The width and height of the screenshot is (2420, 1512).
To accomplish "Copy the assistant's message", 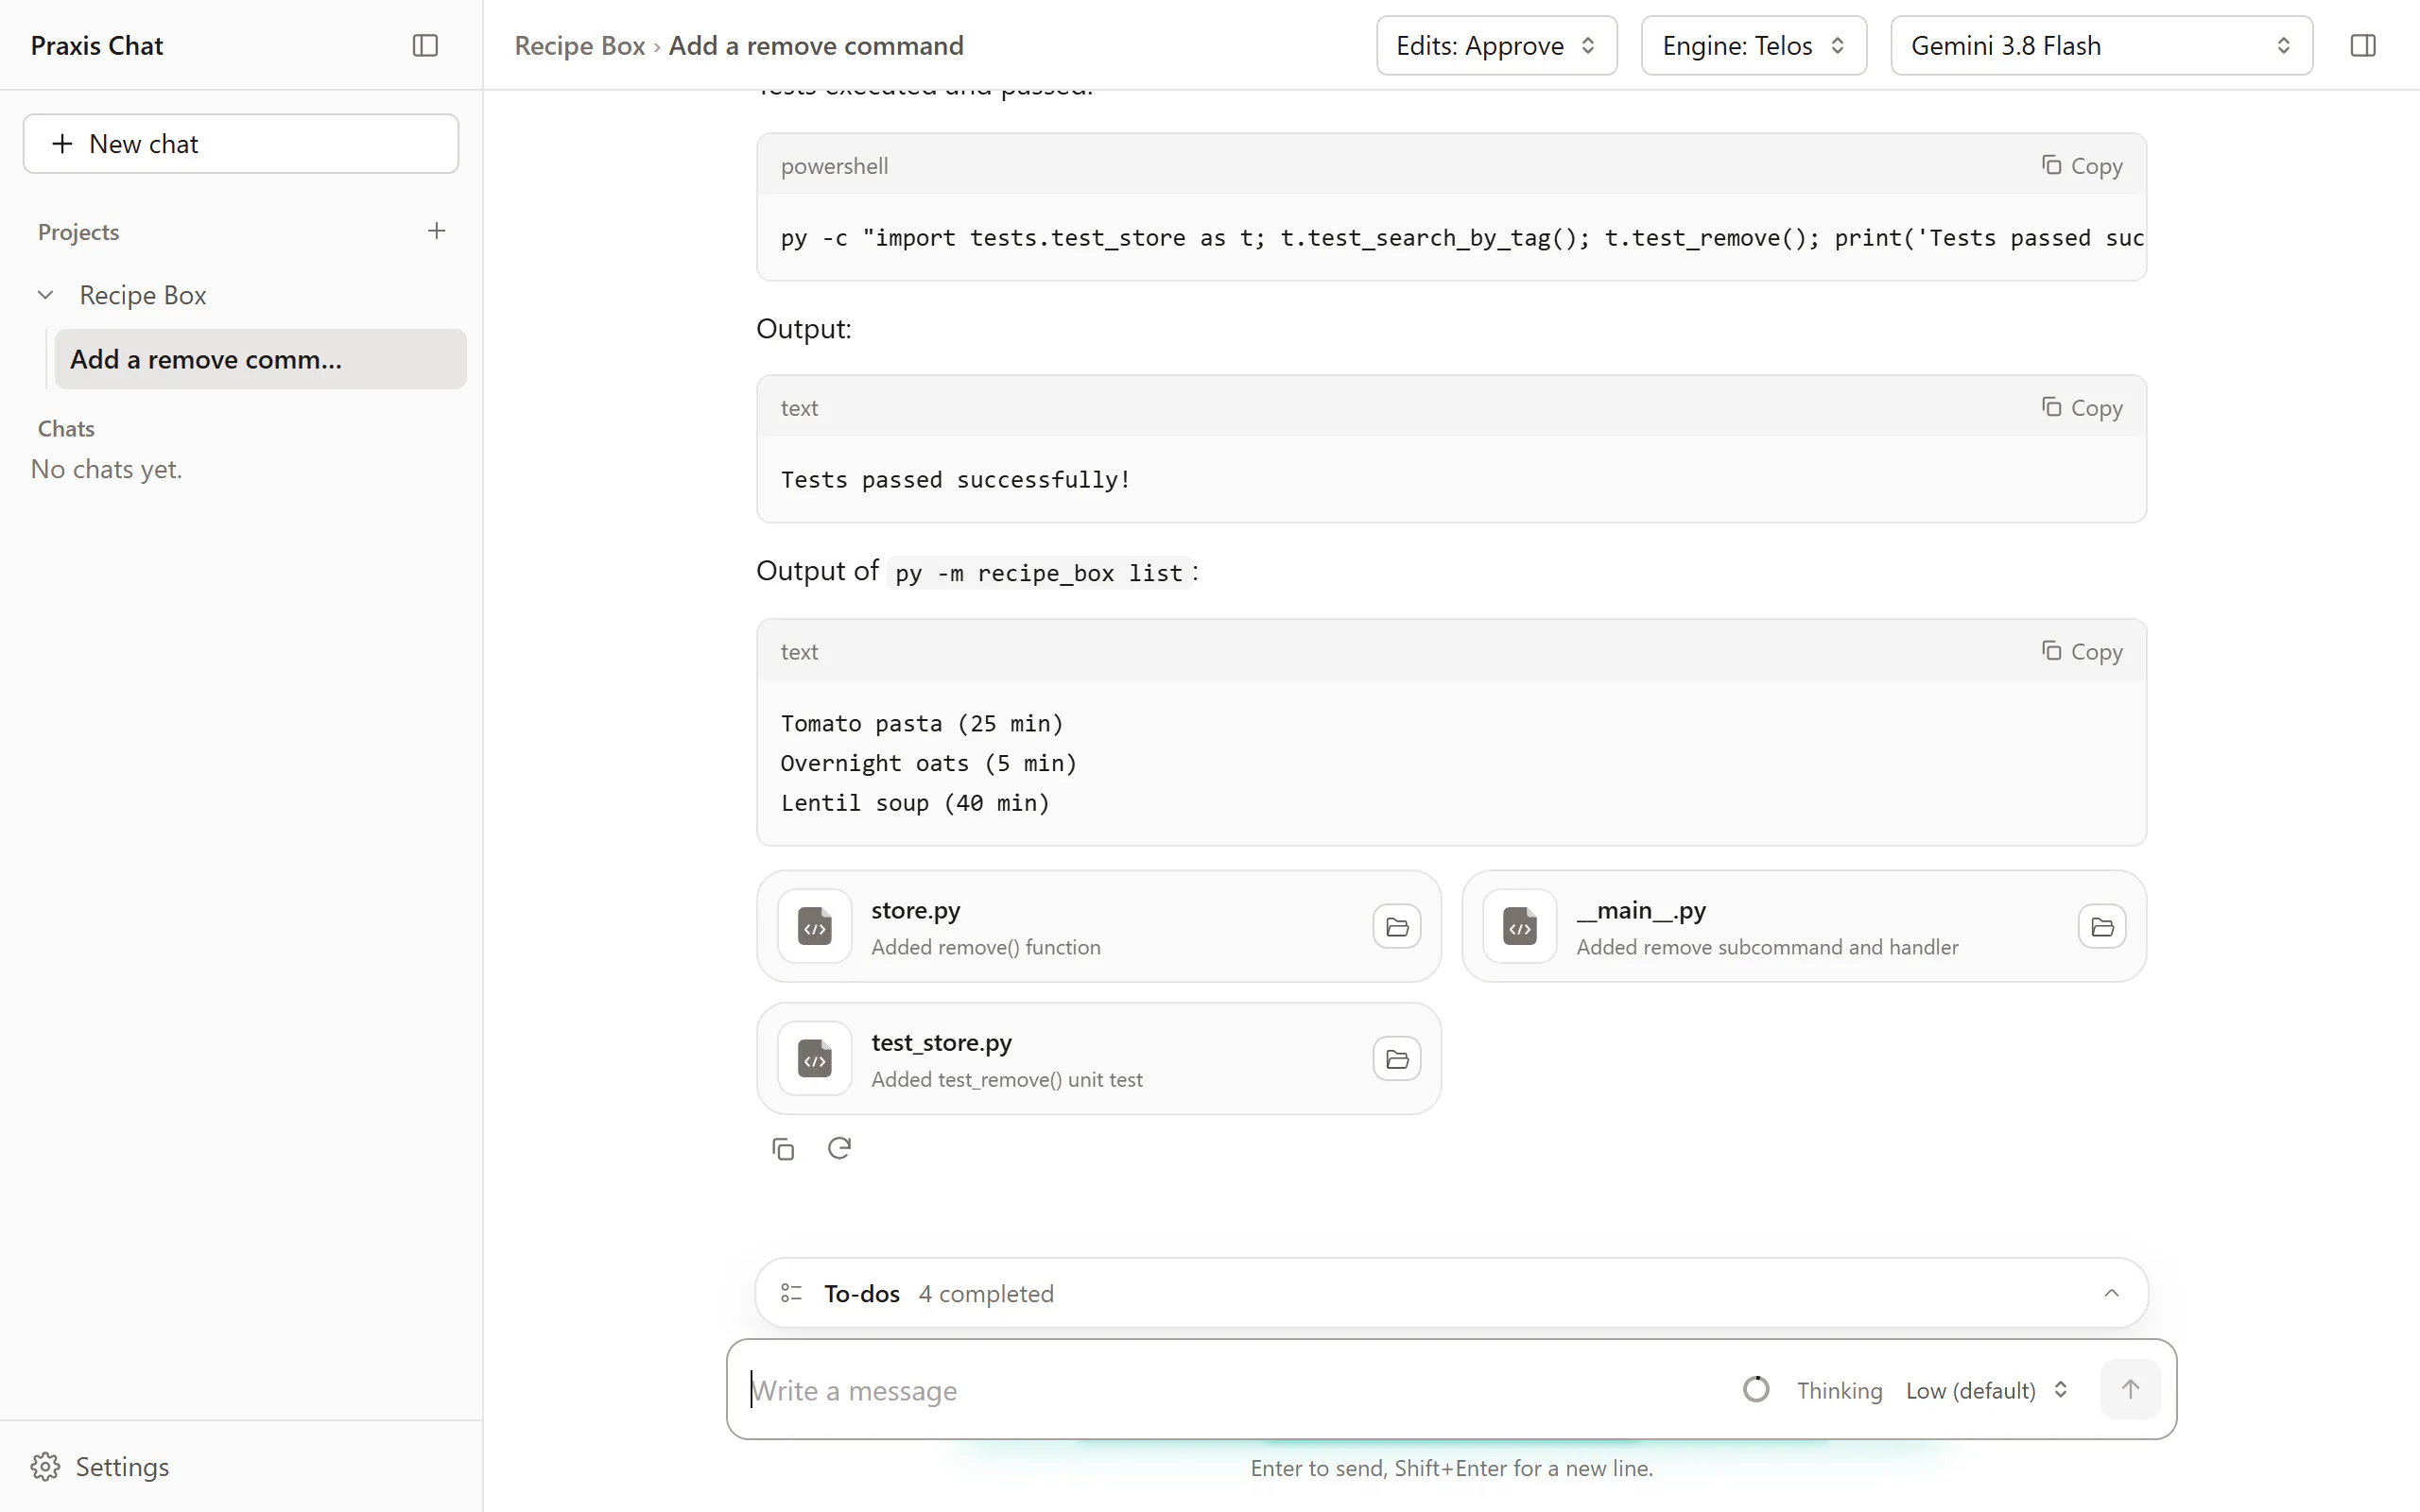I will (x=783, y=1149).
